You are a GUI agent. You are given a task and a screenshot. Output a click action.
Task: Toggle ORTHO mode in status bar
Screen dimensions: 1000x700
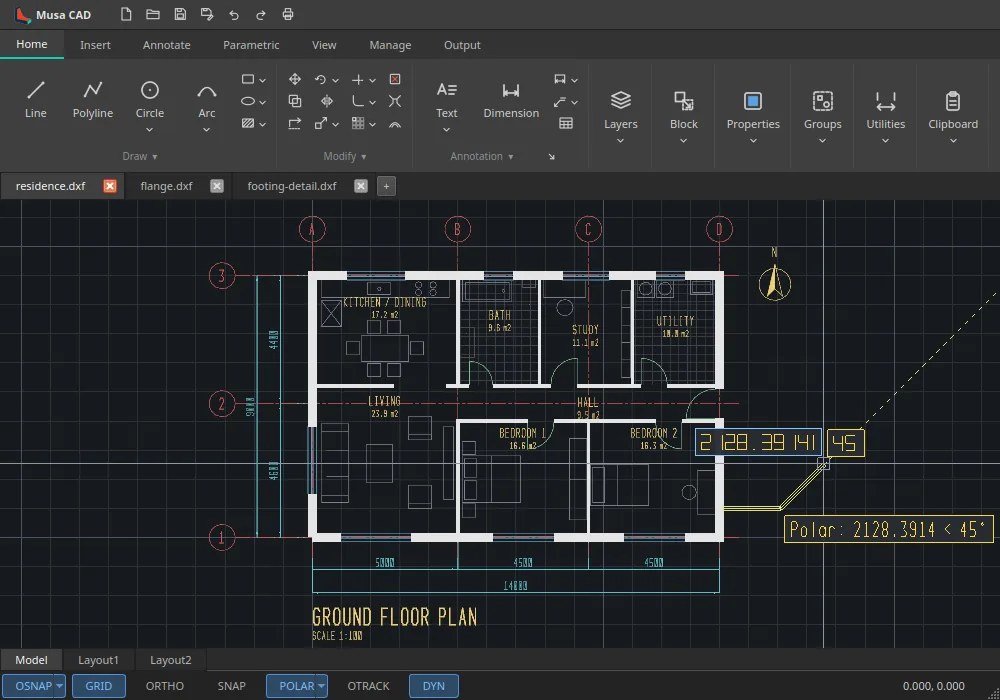165,686
